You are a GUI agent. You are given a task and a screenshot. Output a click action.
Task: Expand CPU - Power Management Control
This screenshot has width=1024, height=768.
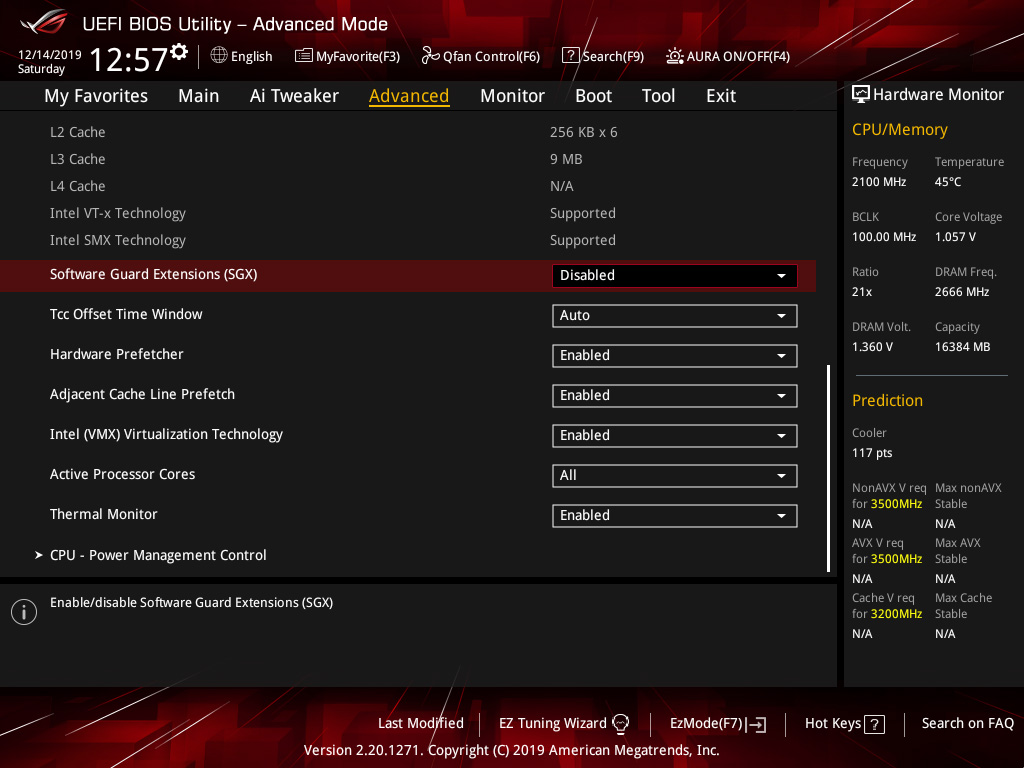pos(157,555)
